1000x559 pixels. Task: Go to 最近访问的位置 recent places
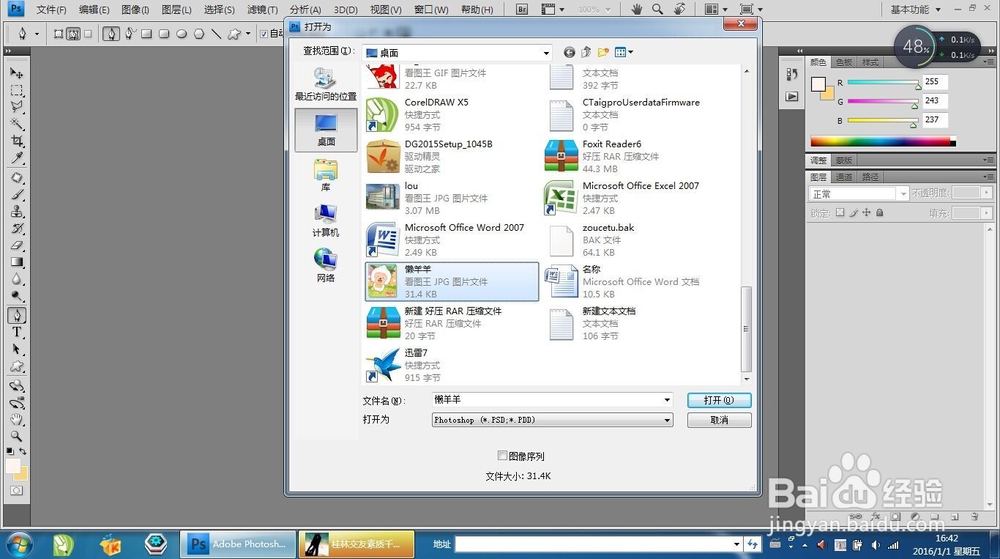(x=325, y=83)
